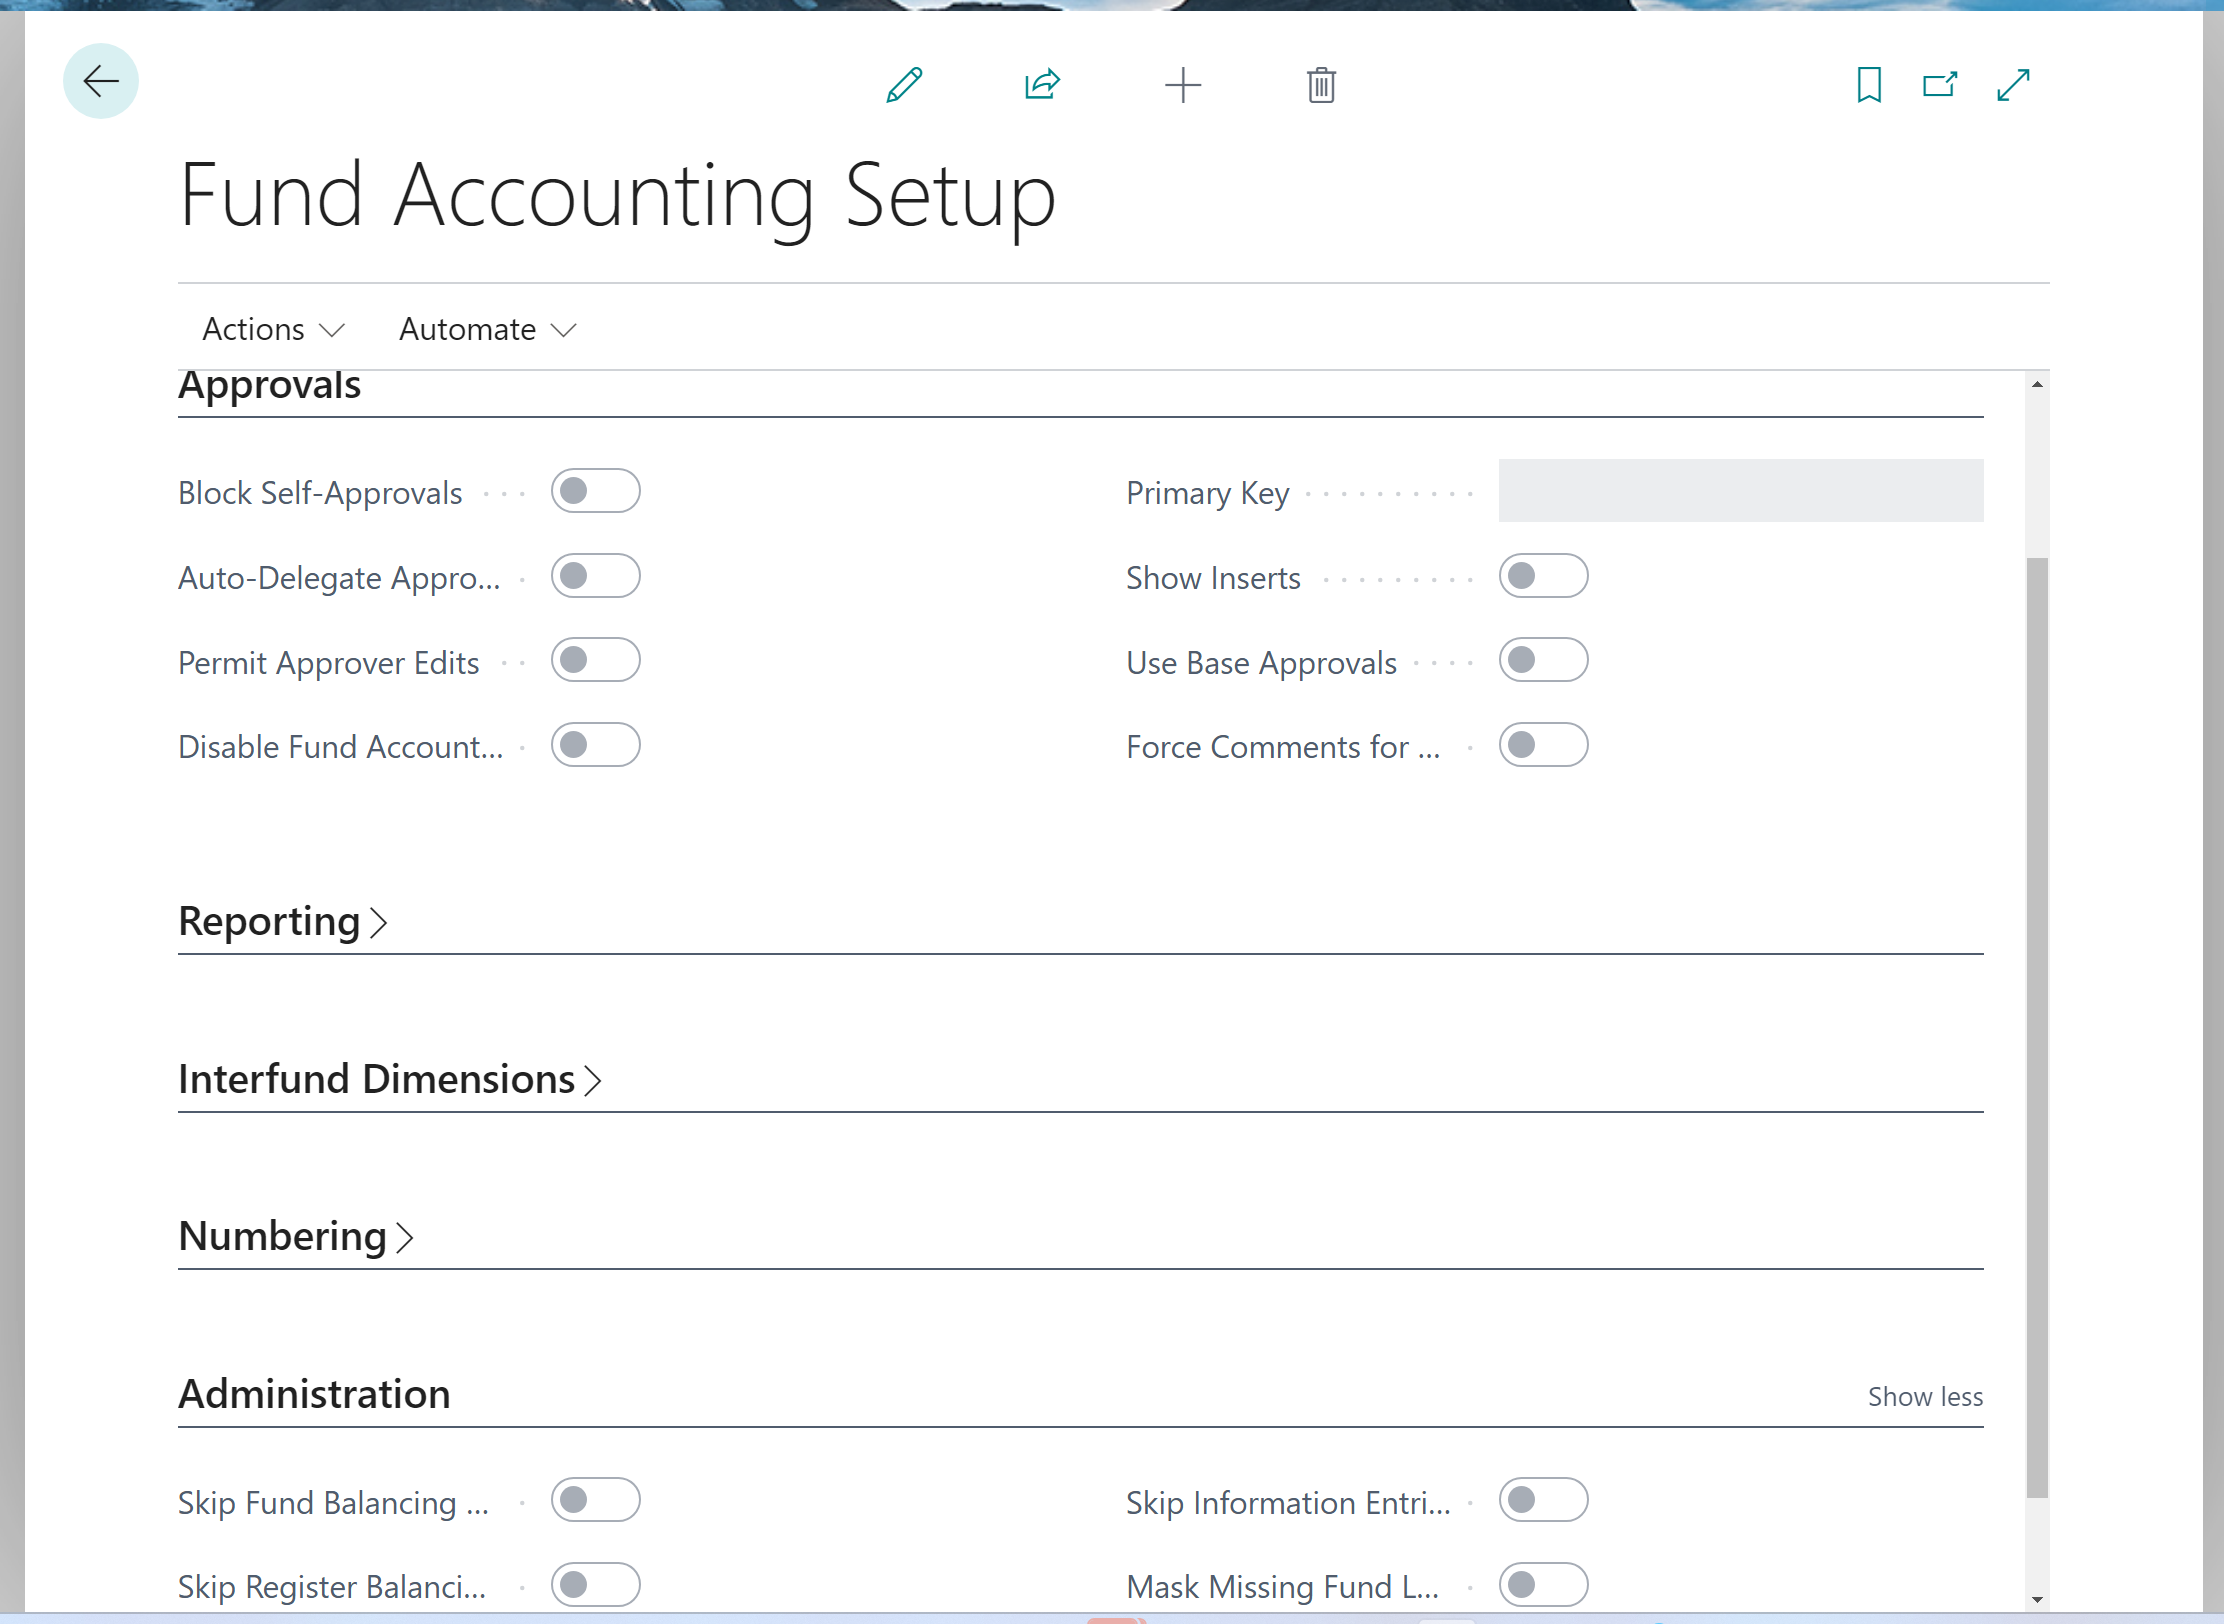Toggle the Show Inserts switch
The image size is (2224, 1624).
(1542, 576)
